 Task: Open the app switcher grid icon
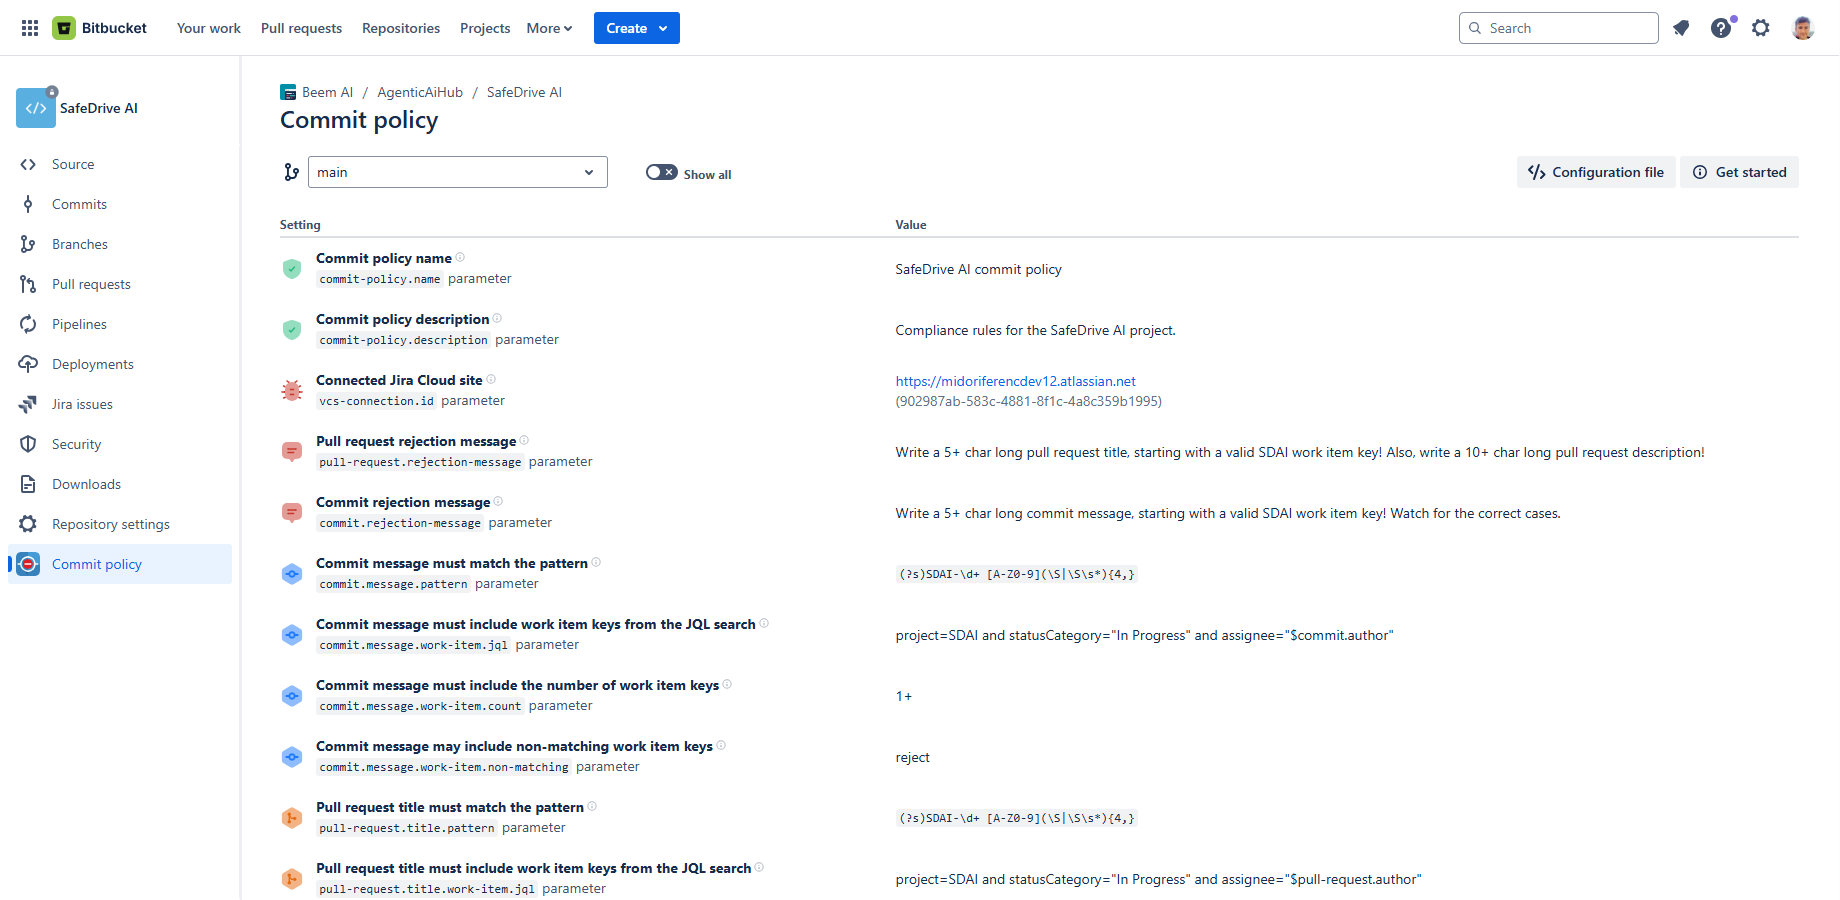click(x=30, y=28)
